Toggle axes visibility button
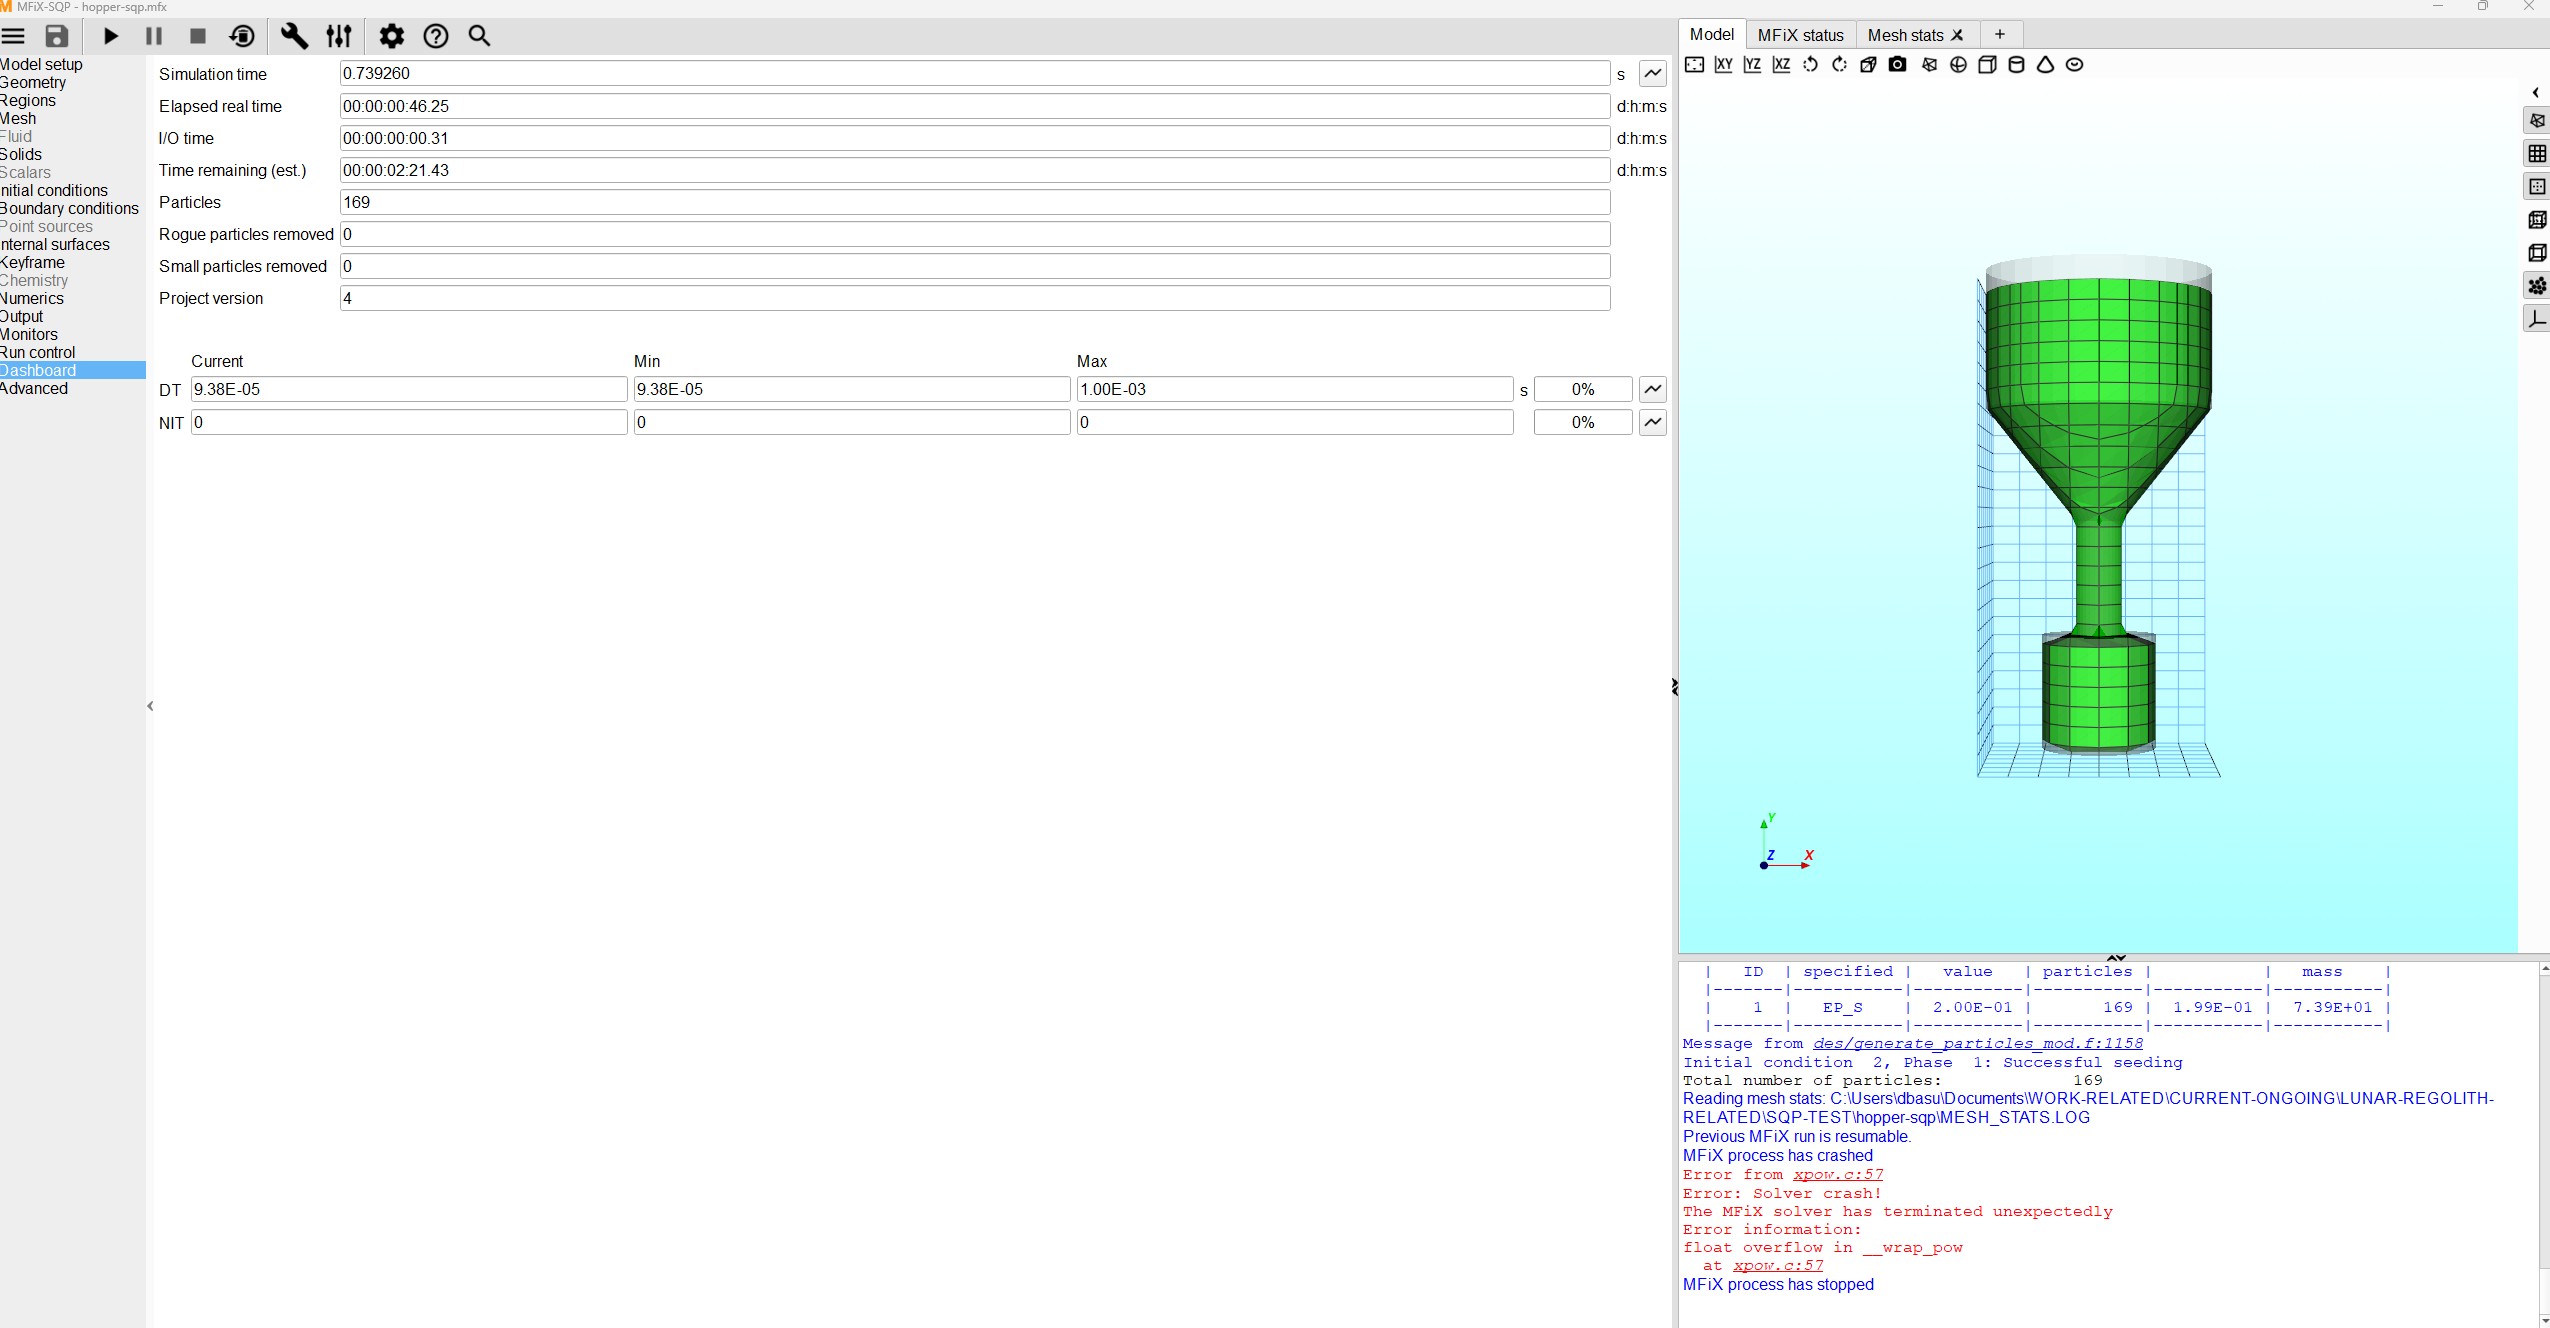This screenshot has height=1328, width=2550. pos(2537,319)
